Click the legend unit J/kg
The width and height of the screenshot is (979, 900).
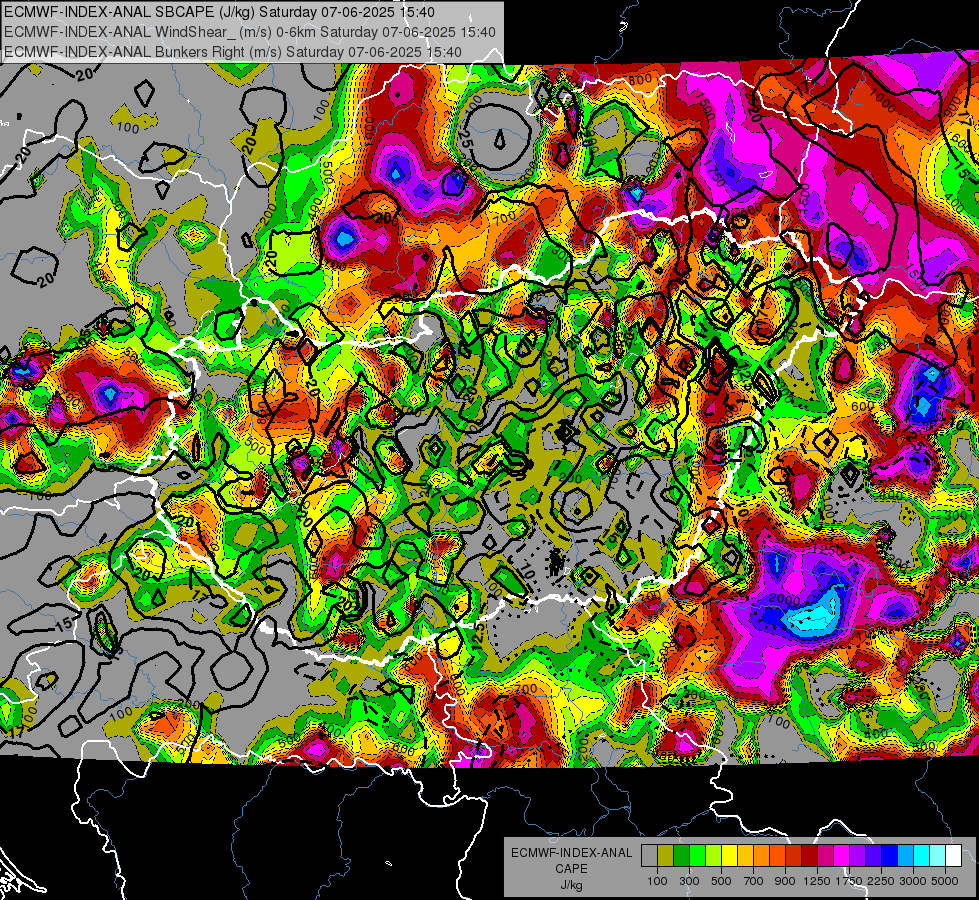point(571,886)
